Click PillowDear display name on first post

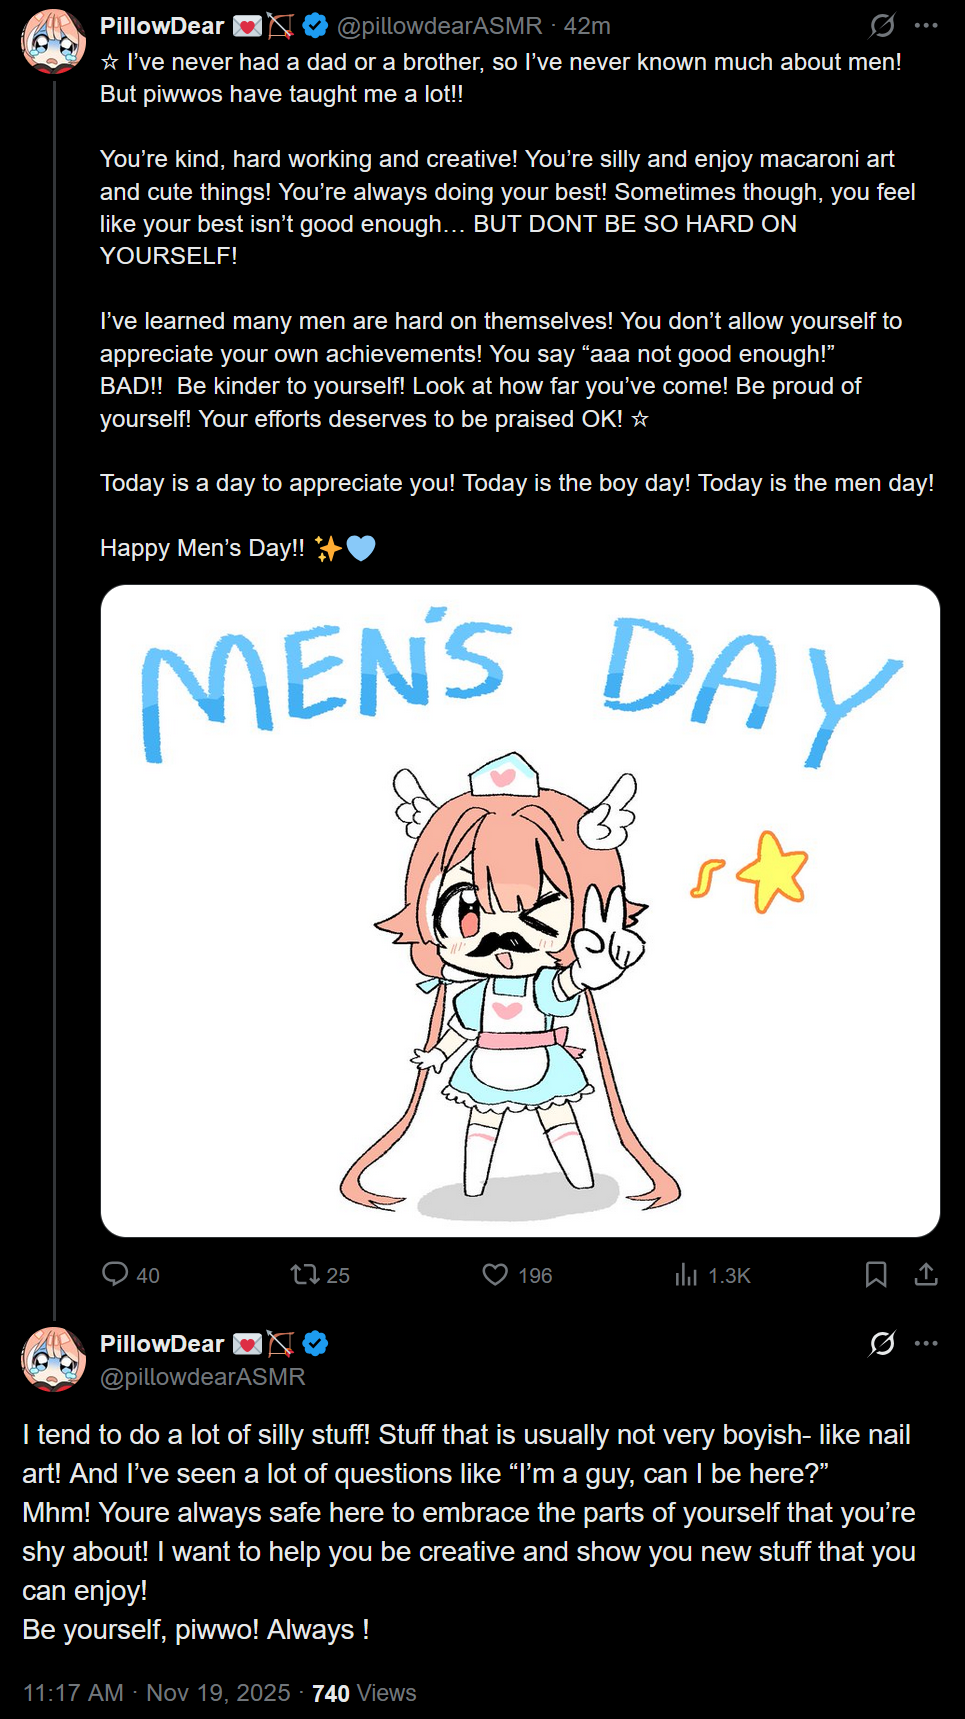pyautogui.click(x=162, y=25)
